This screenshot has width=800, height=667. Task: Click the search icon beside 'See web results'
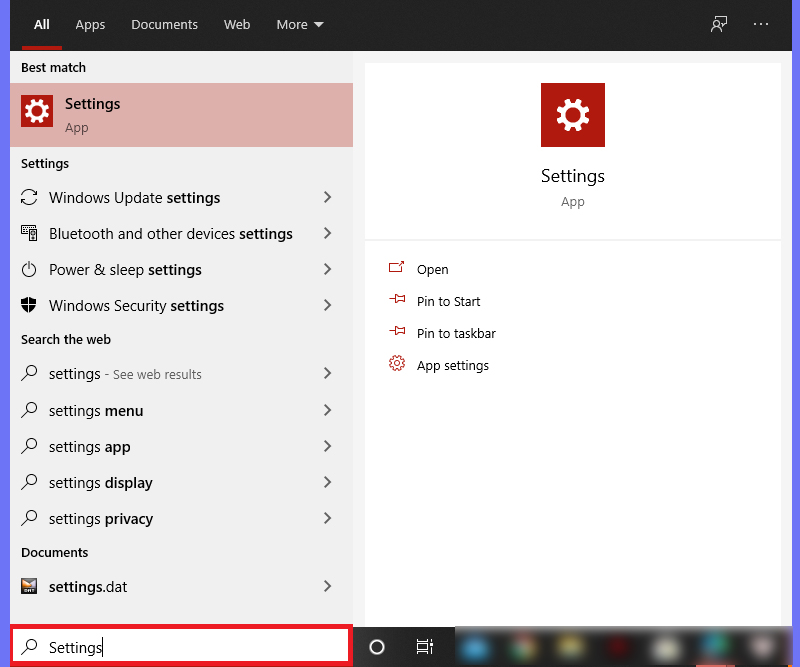[29, 373]
